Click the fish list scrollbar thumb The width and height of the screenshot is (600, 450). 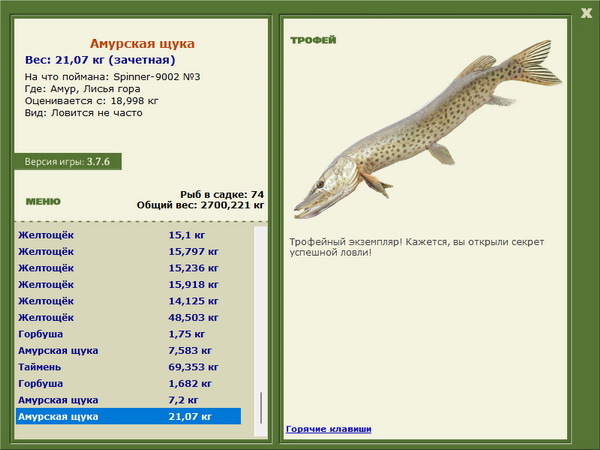click(261, 408)
